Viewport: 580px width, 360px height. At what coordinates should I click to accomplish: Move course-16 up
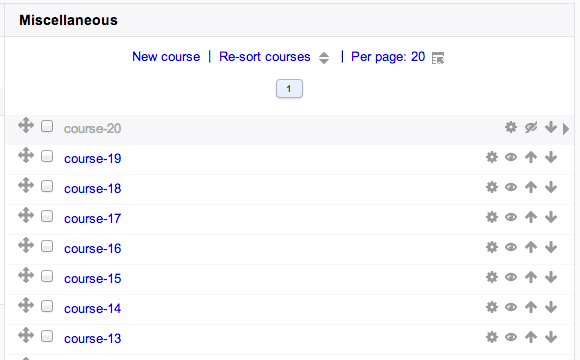(531, 247)
